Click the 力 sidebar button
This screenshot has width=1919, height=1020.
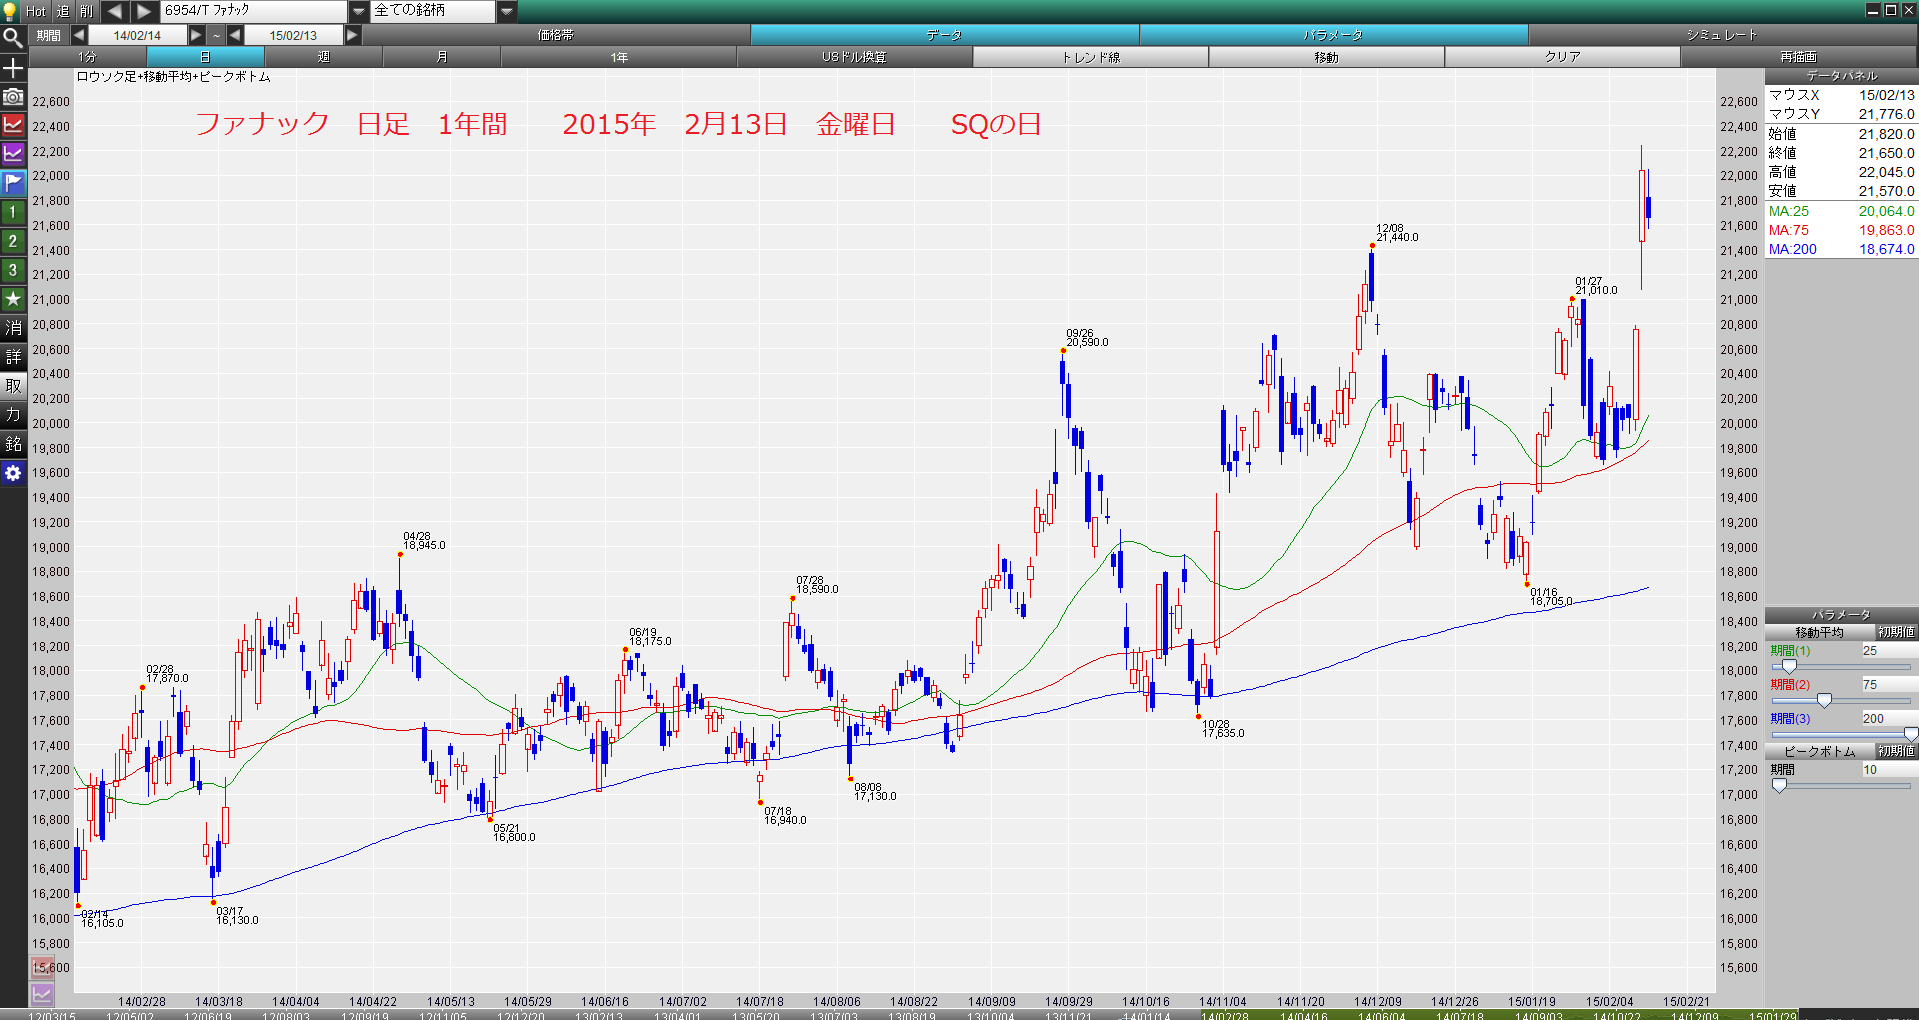click(x=13, y=415)
